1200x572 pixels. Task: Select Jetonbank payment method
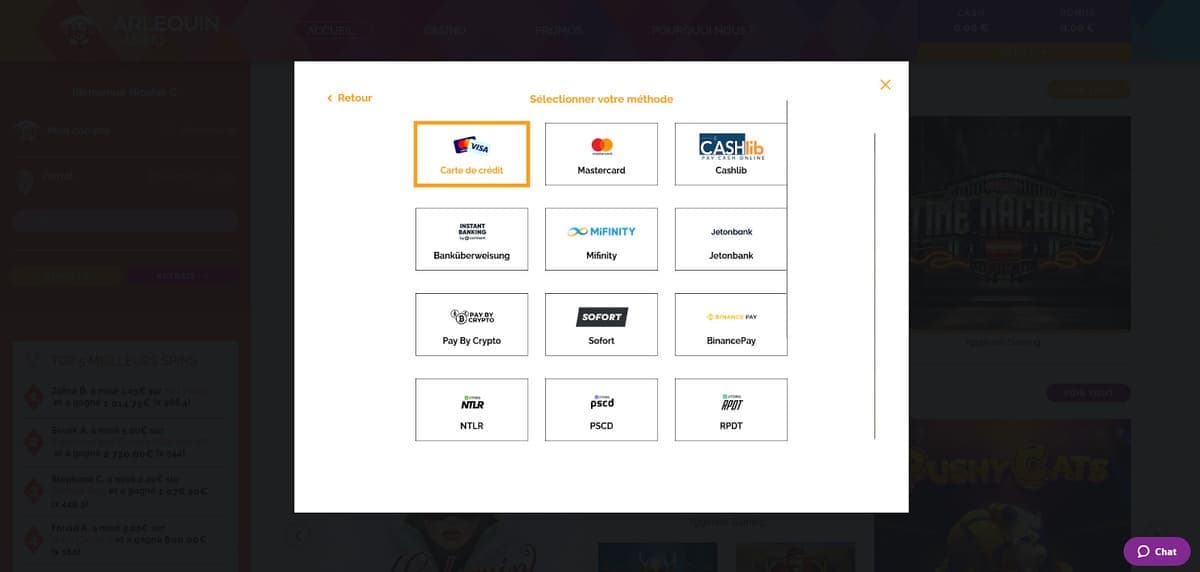pyautogui.click(x=731, y=239)
